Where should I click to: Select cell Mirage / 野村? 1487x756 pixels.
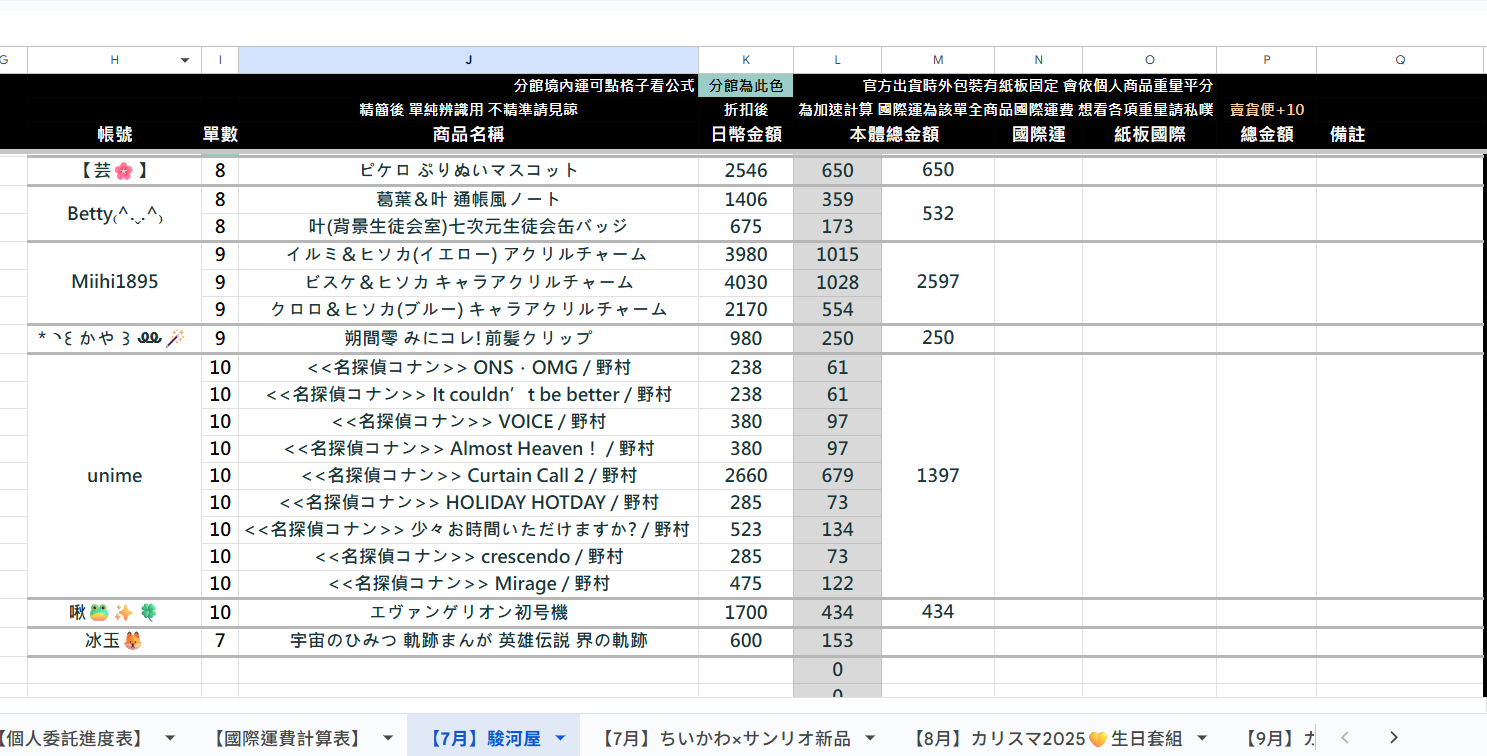[468, 584]
